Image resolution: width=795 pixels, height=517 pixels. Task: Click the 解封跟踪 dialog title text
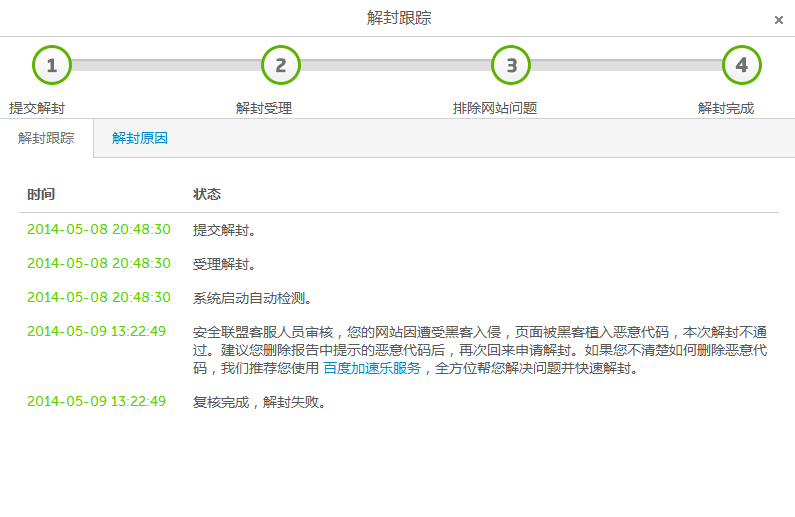click(399, 18)
